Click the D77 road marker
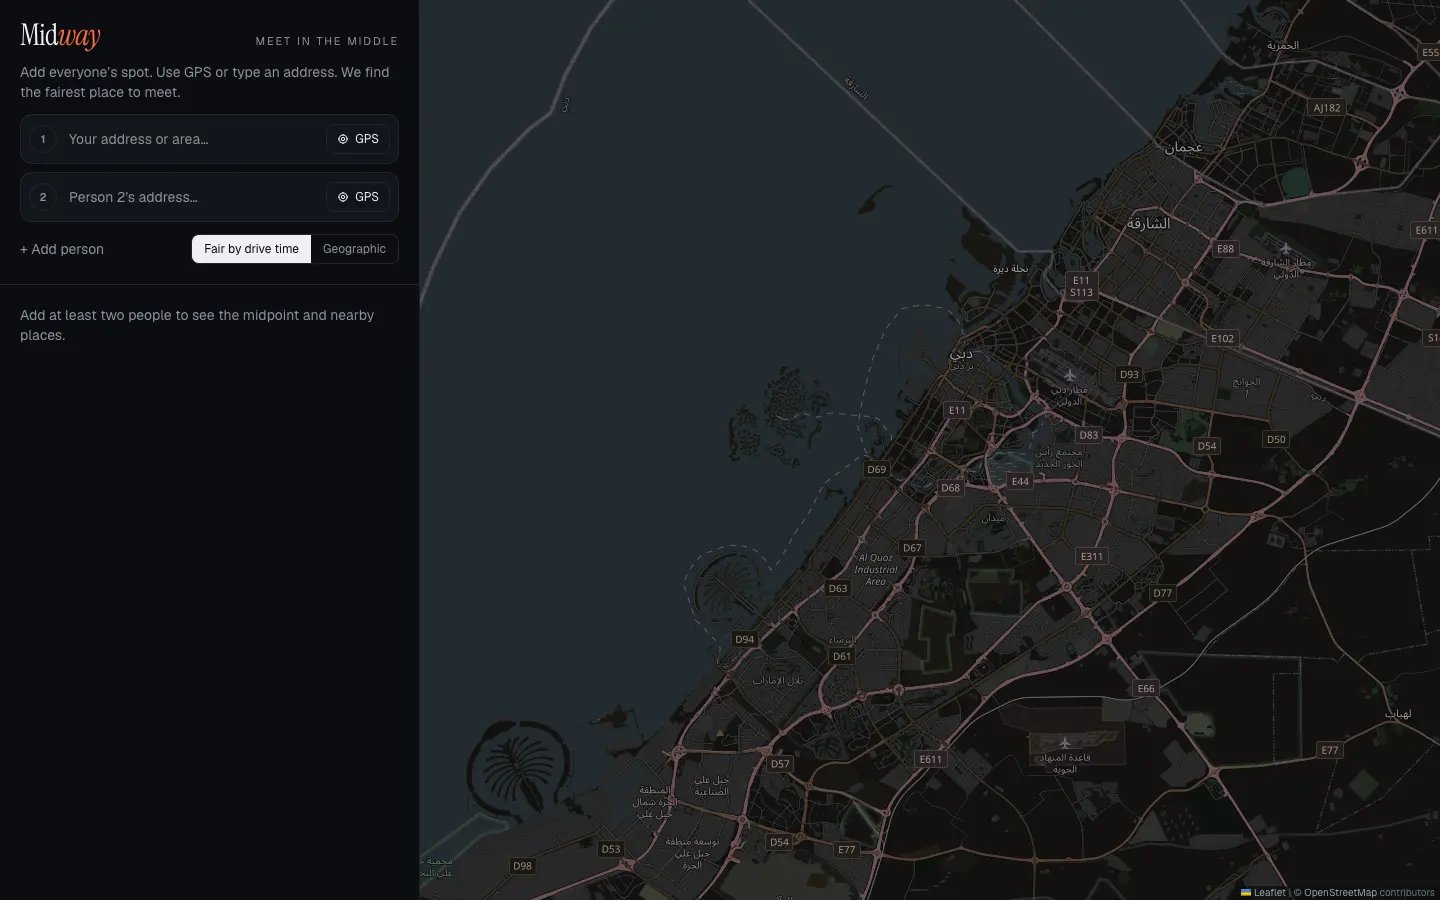Viewport: 1440px width, 900px height. [1162, 593]
